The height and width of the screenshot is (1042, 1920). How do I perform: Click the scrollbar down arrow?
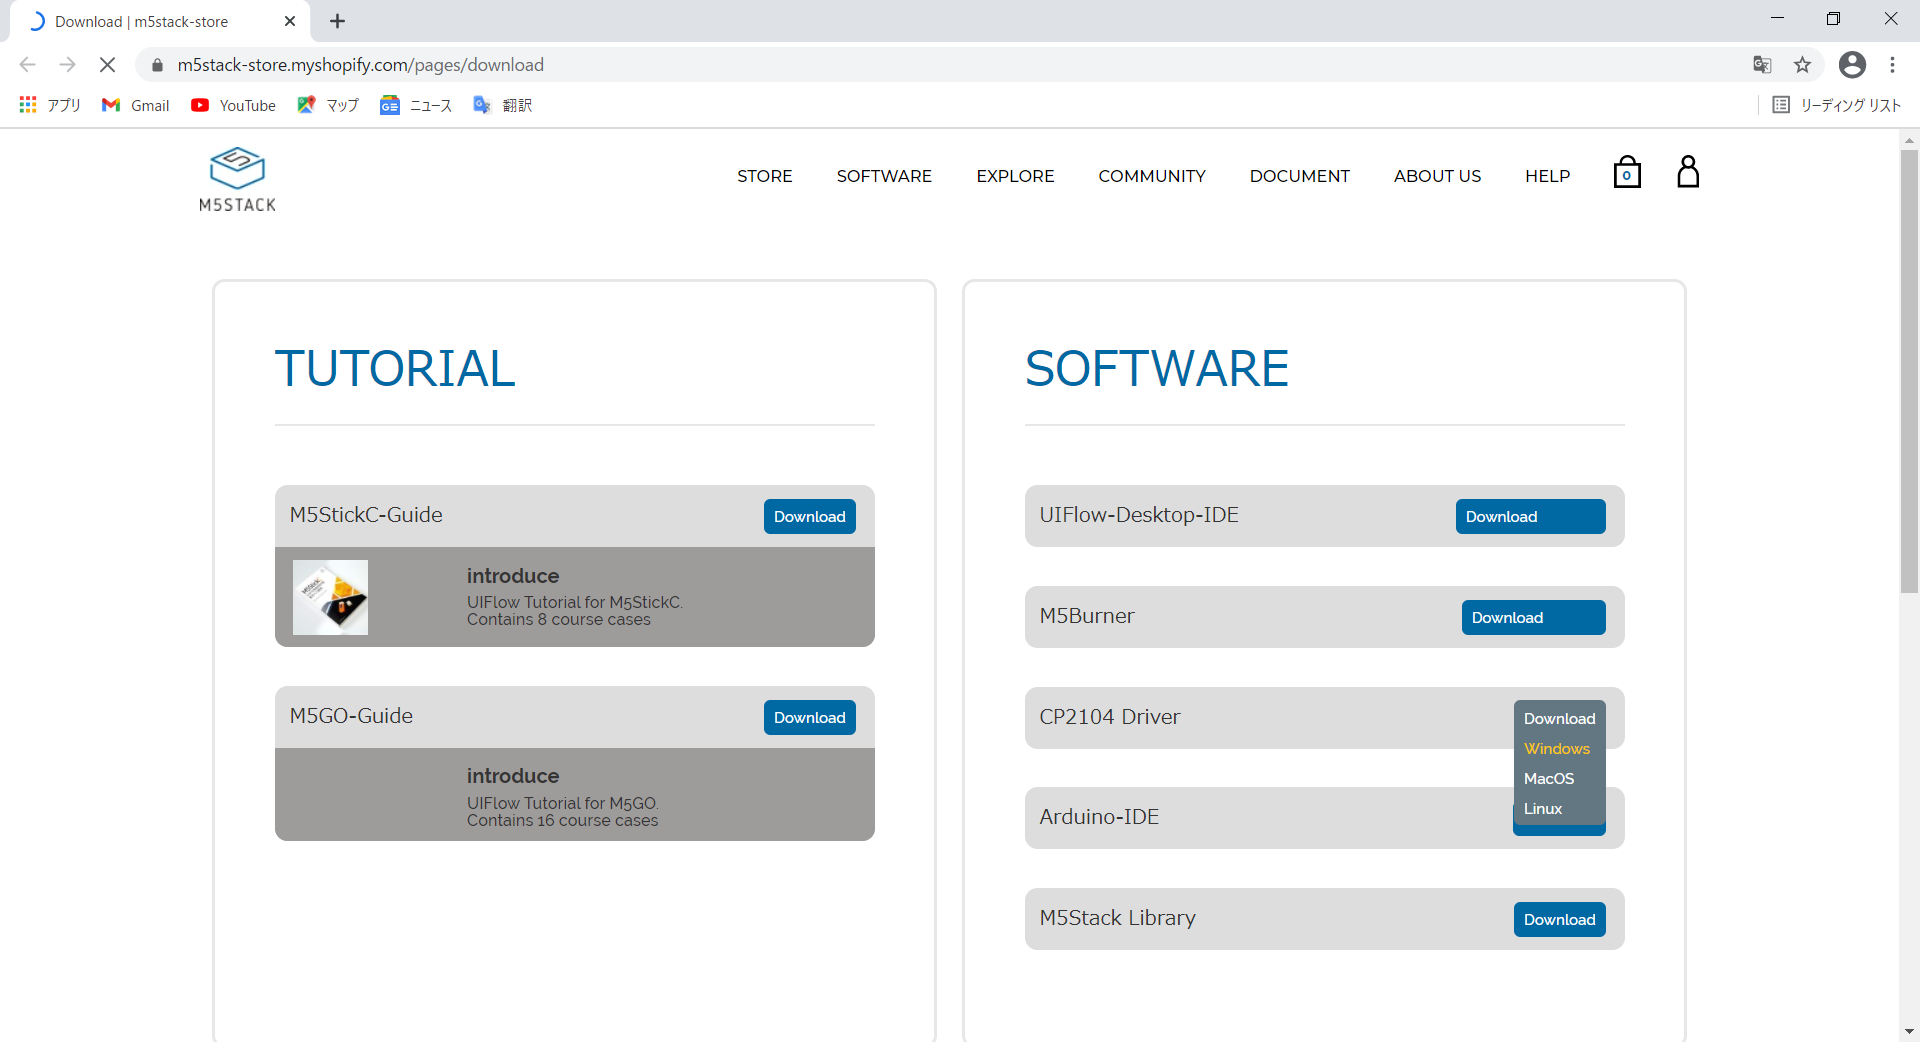1909,1032
